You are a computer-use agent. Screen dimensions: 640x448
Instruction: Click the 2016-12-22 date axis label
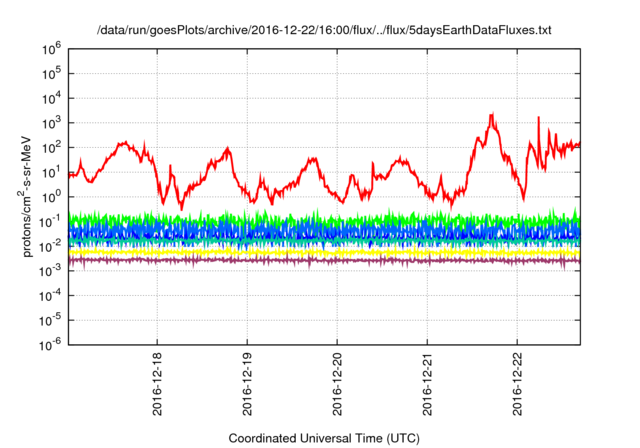518,384
